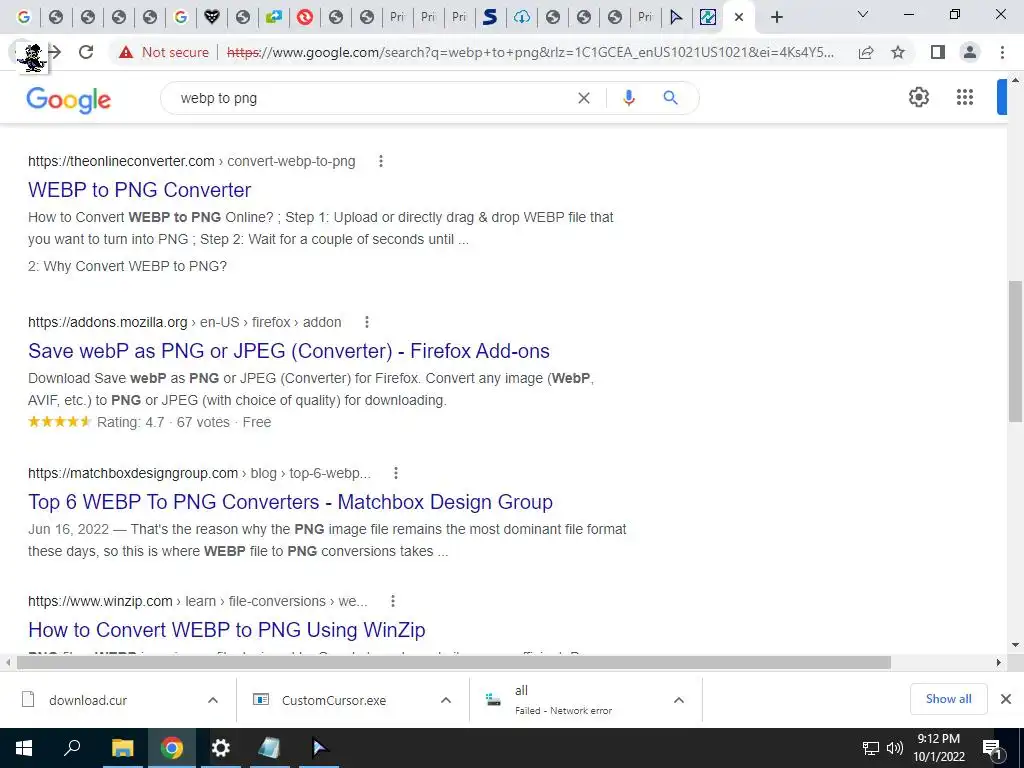Image resolution: width=1024 pixels, height=768 pixels.
Task: Open the Chrome profile avatar menu
Action: pos(970,52)
